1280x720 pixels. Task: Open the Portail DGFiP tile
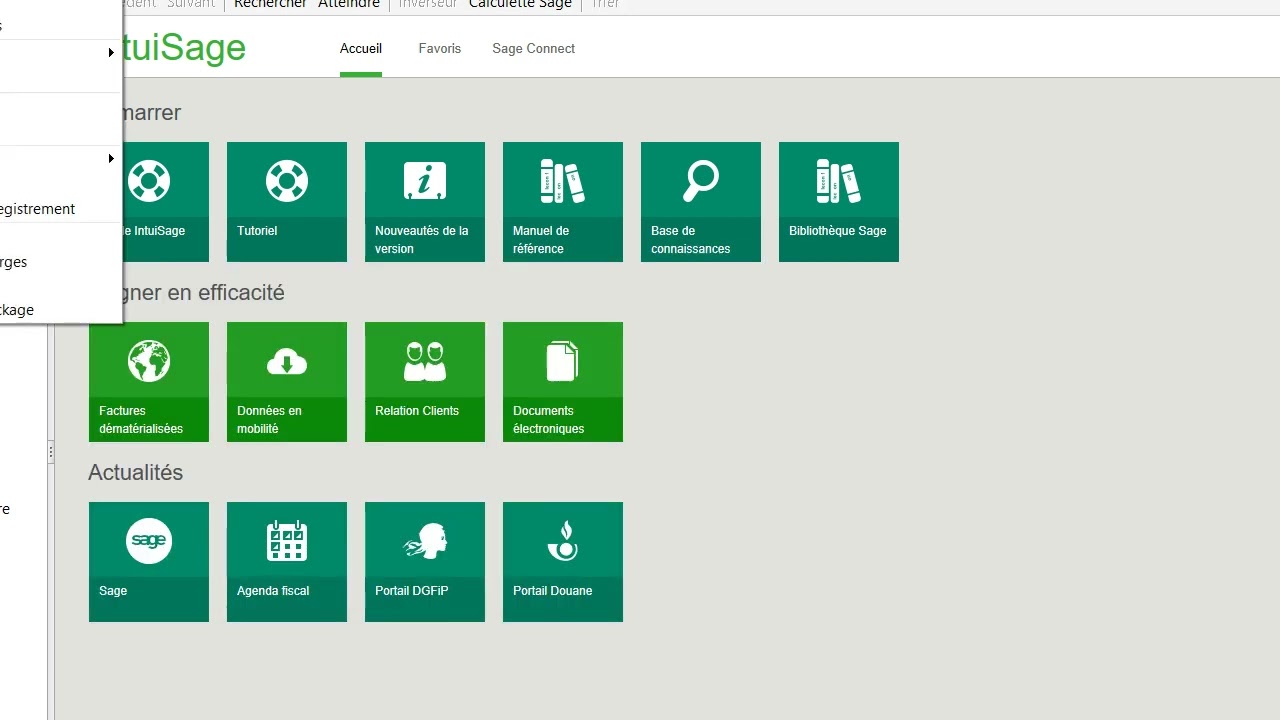point(425,562)
